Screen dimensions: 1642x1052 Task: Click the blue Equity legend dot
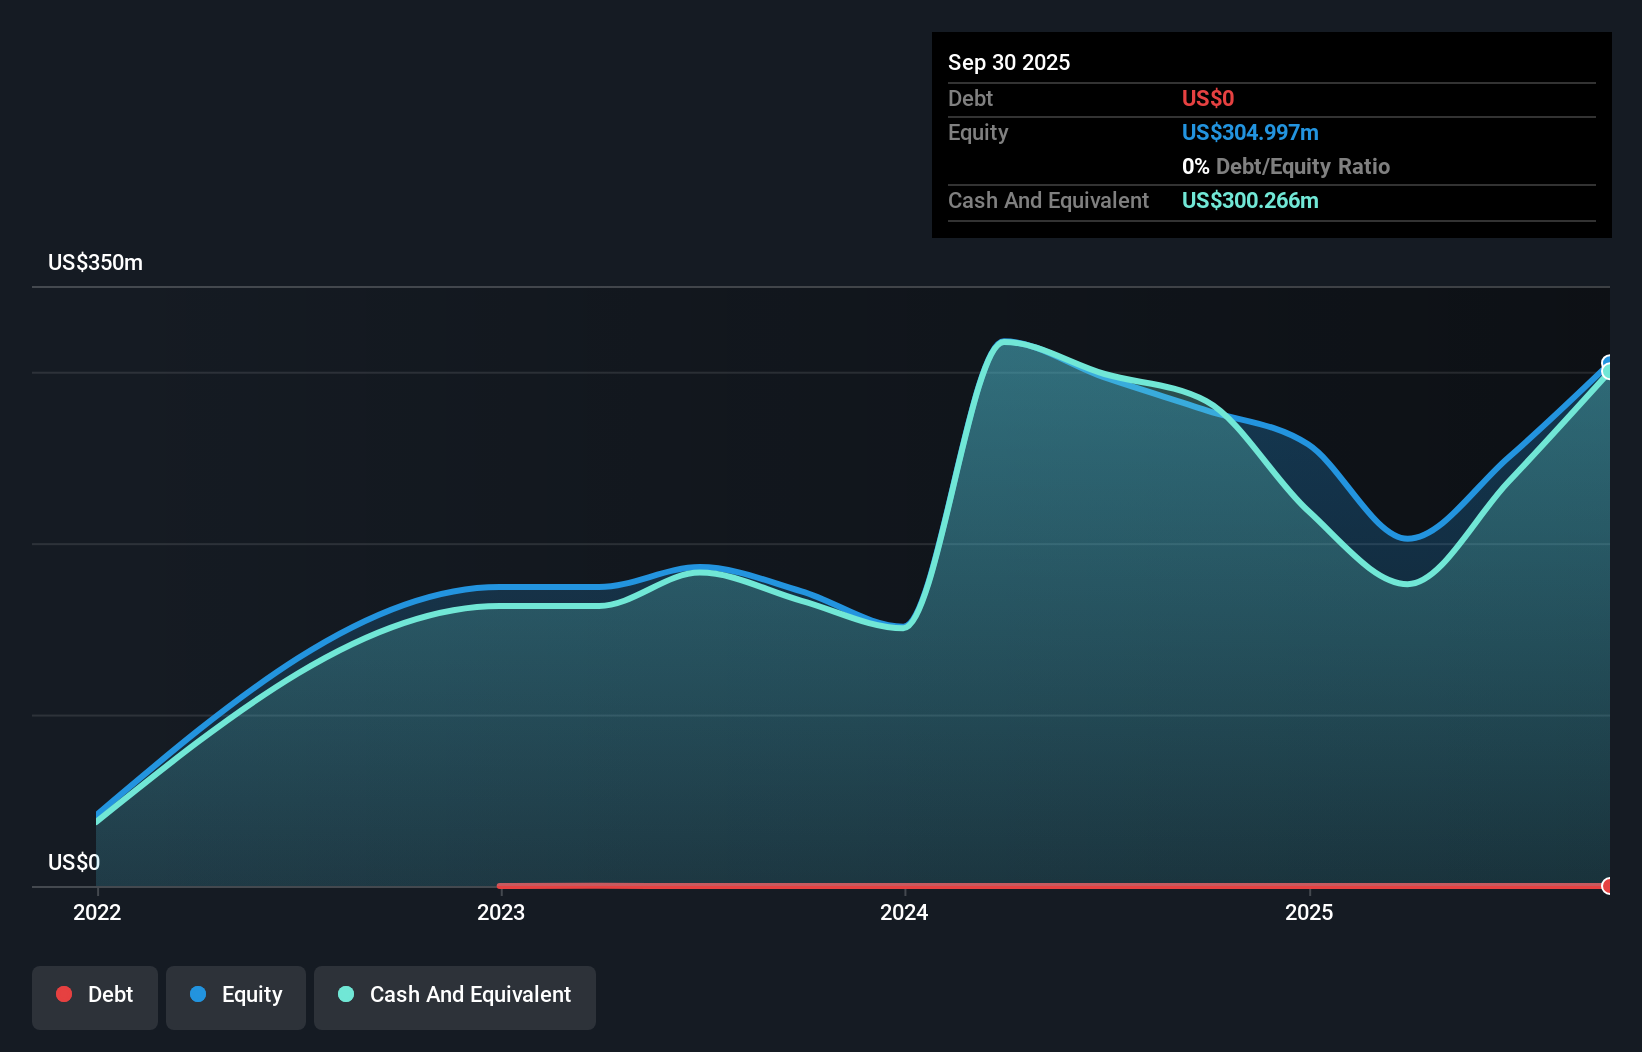click(198, 994)
